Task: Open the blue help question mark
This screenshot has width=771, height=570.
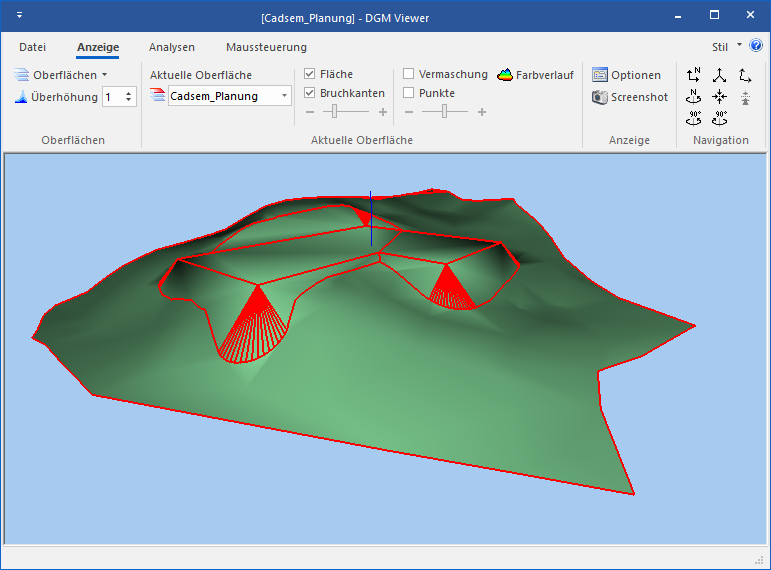Action: click(756, 46)
